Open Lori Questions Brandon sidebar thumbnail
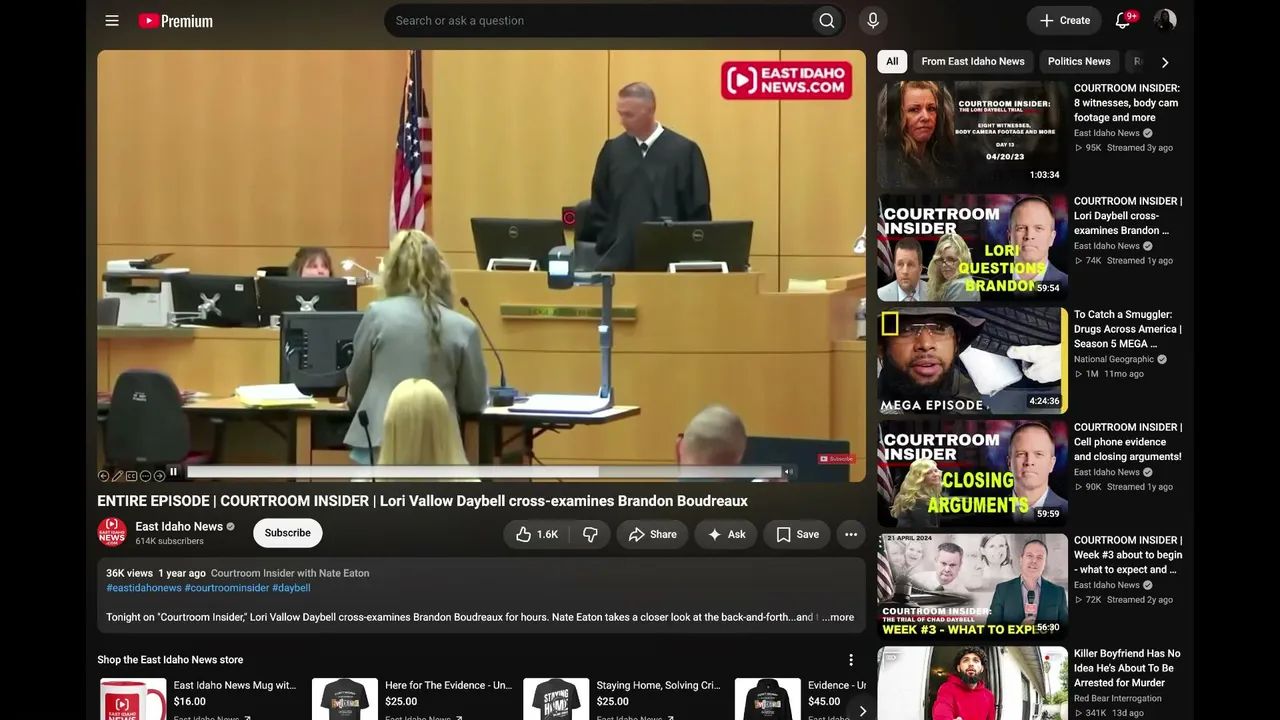Viewport: 1280px width, 720px height. coord(973,247)
